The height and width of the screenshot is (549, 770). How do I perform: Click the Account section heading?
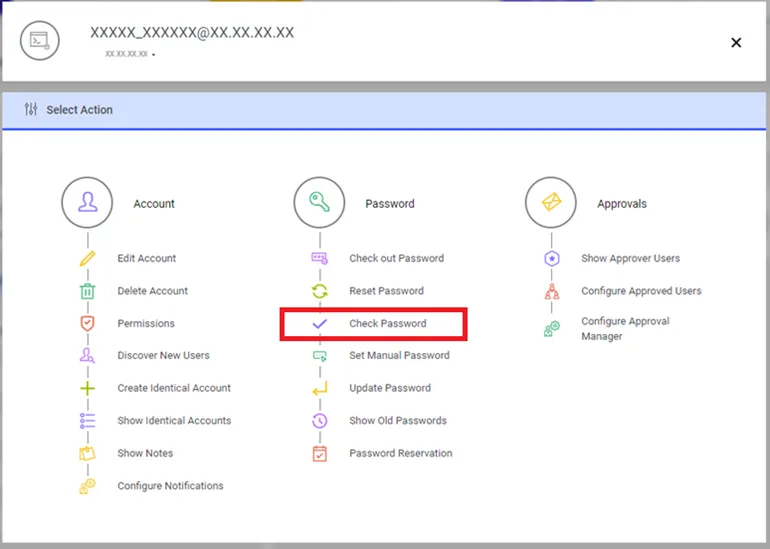154,203
